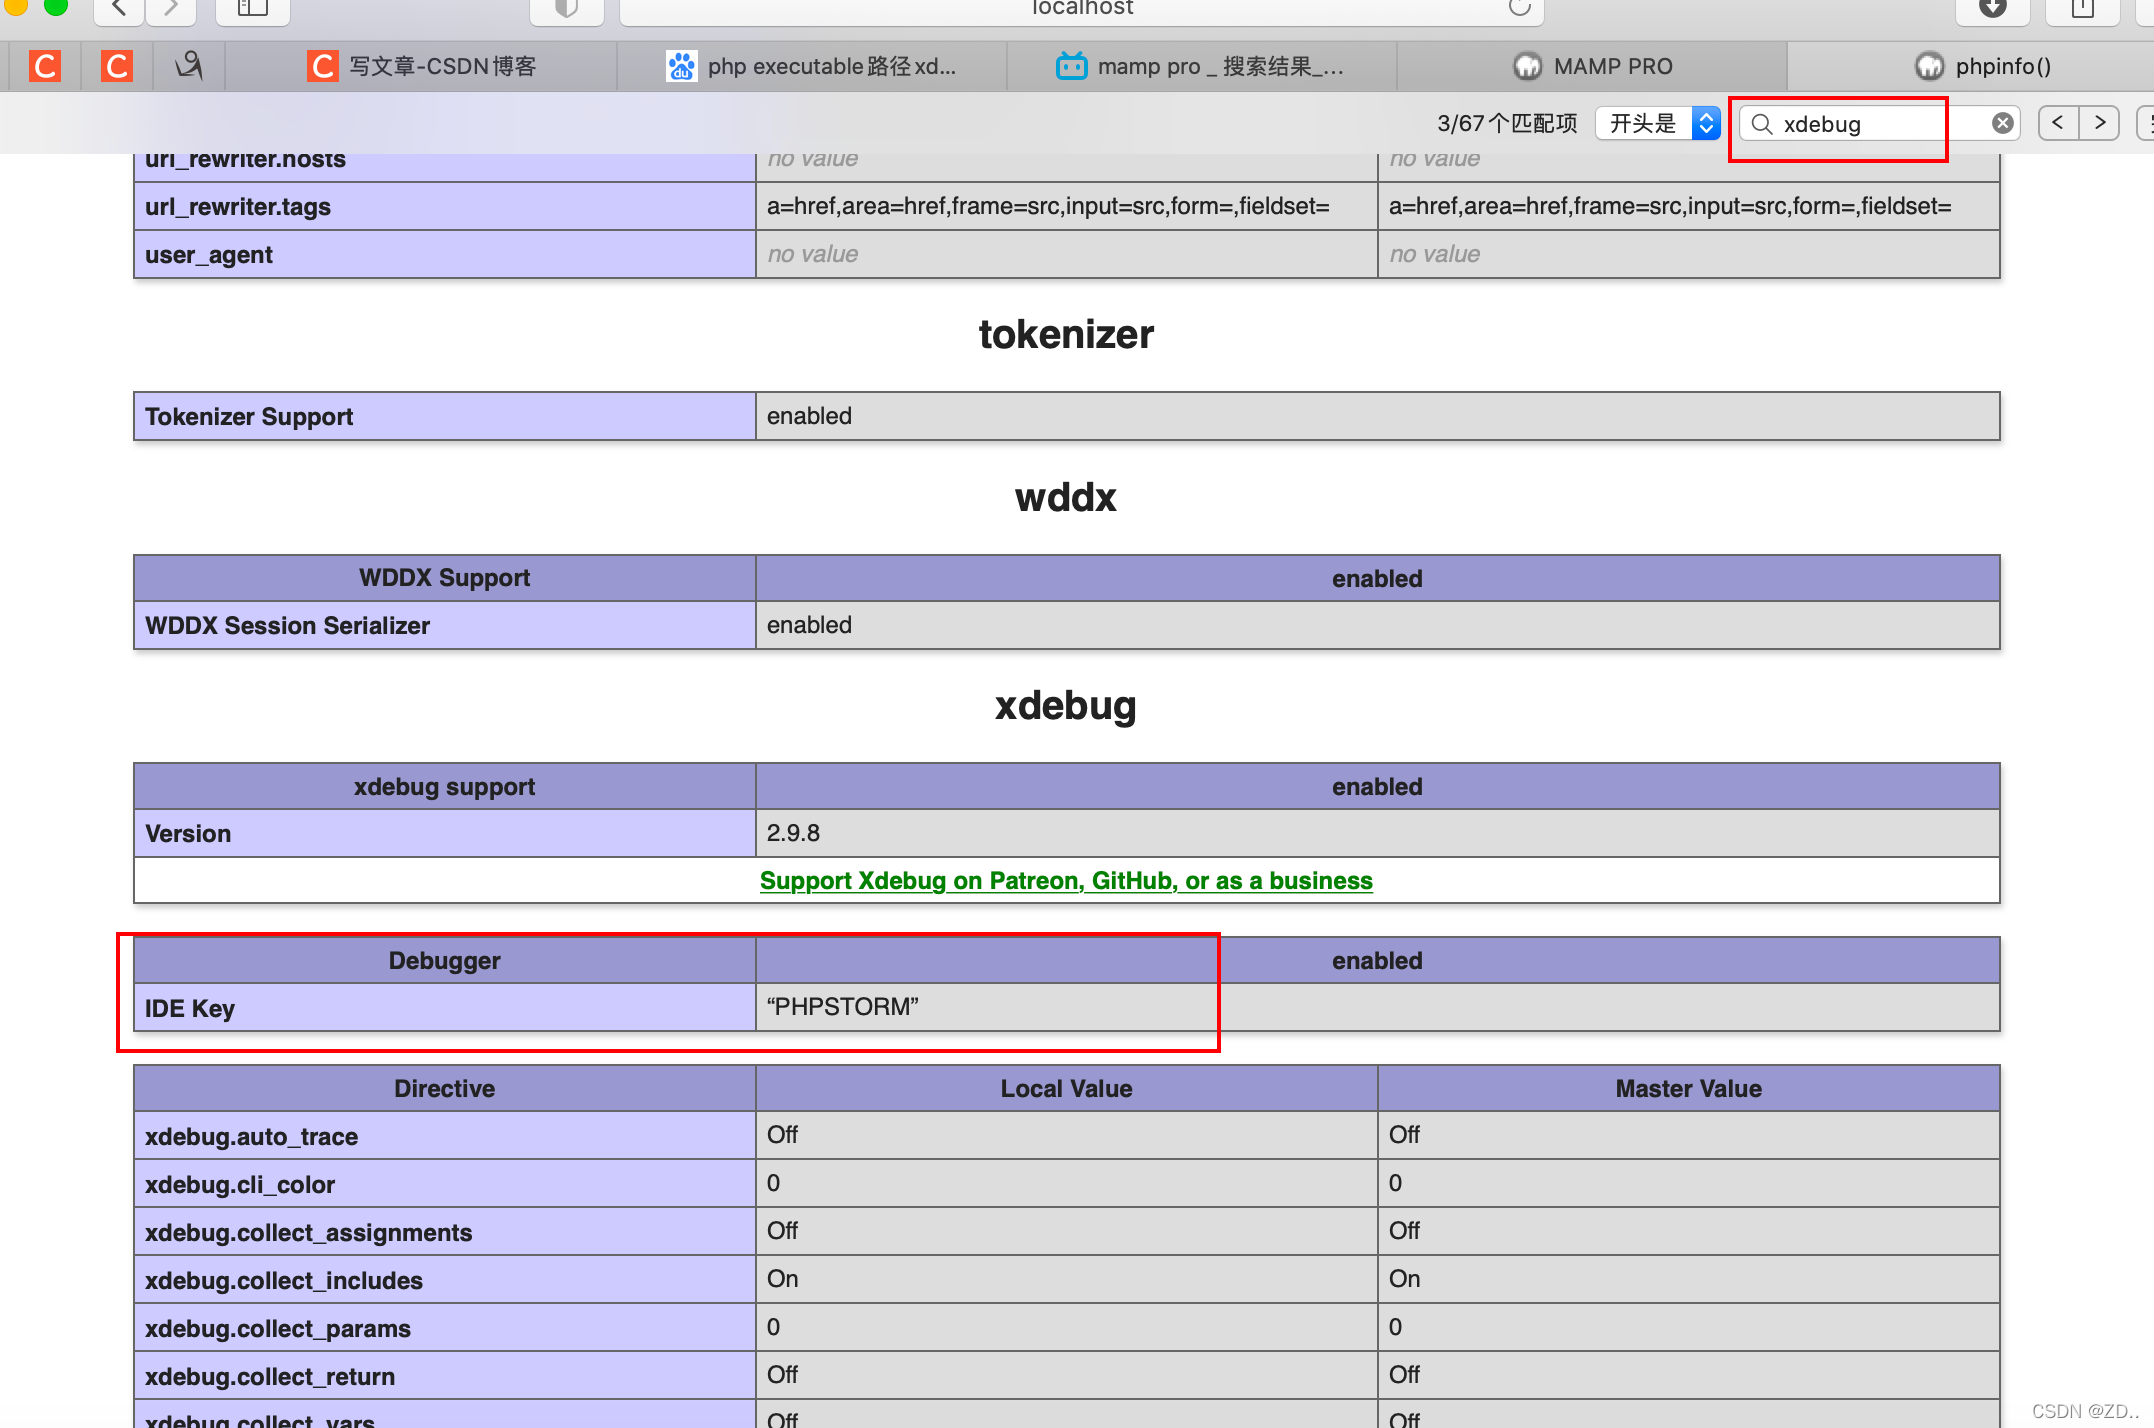
Task: Go back with browser back button
Action: tap(119, 9)
